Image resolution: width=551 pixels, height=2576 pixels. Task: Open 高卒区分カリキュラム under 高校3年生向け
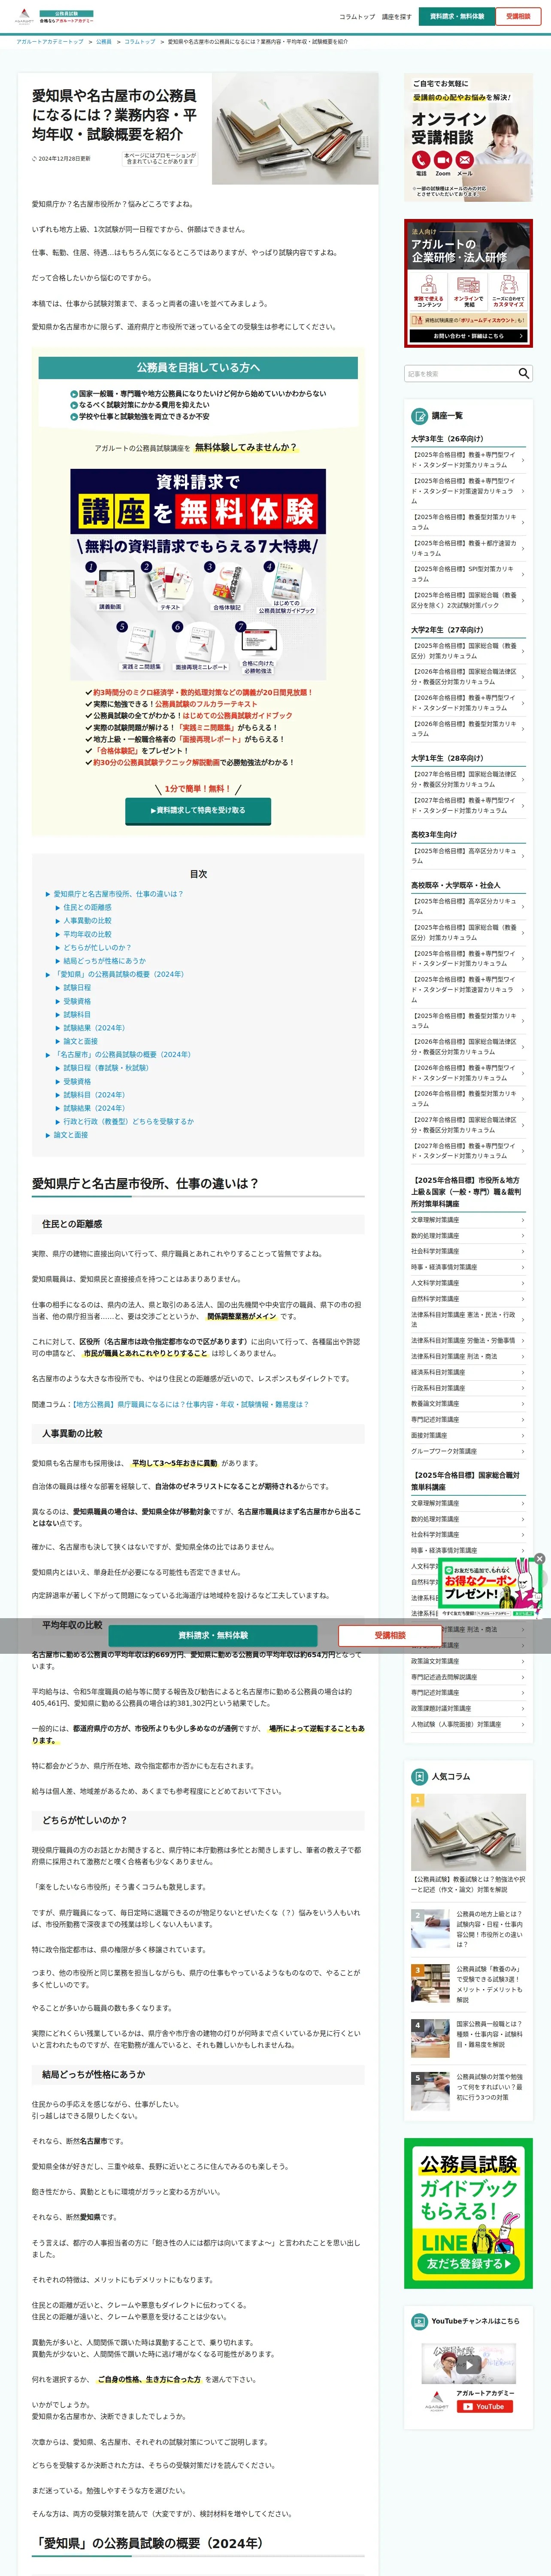tap(468, 856)
